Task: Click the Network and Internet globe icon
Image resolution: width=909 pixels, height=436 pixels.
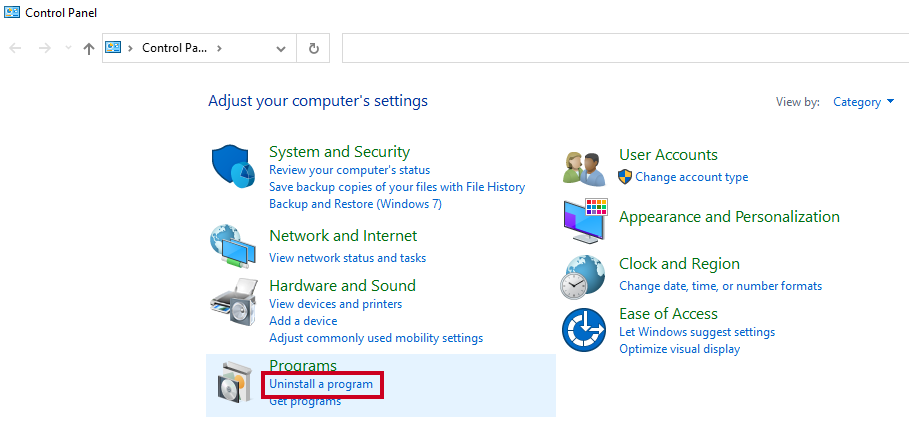Action: [x=233, y=246]
